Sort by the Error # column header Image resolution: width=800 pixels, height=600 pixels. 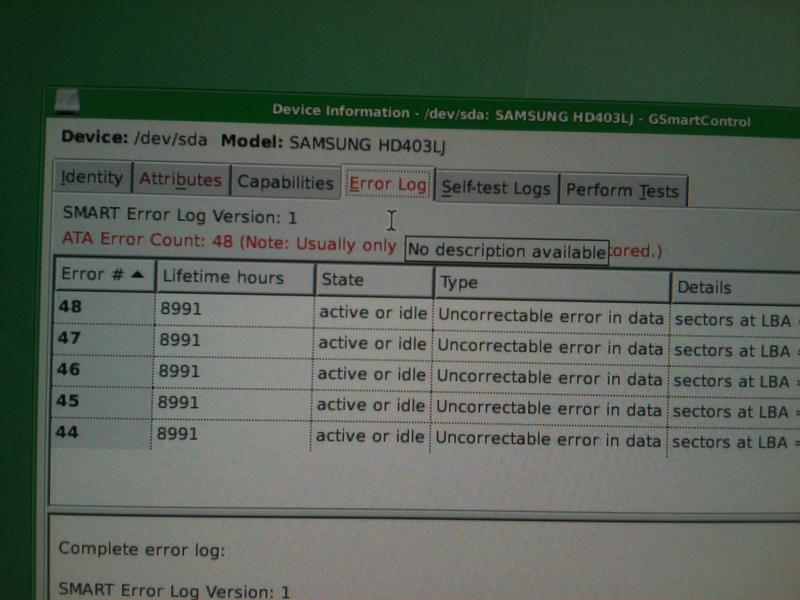tap(104, 274)
